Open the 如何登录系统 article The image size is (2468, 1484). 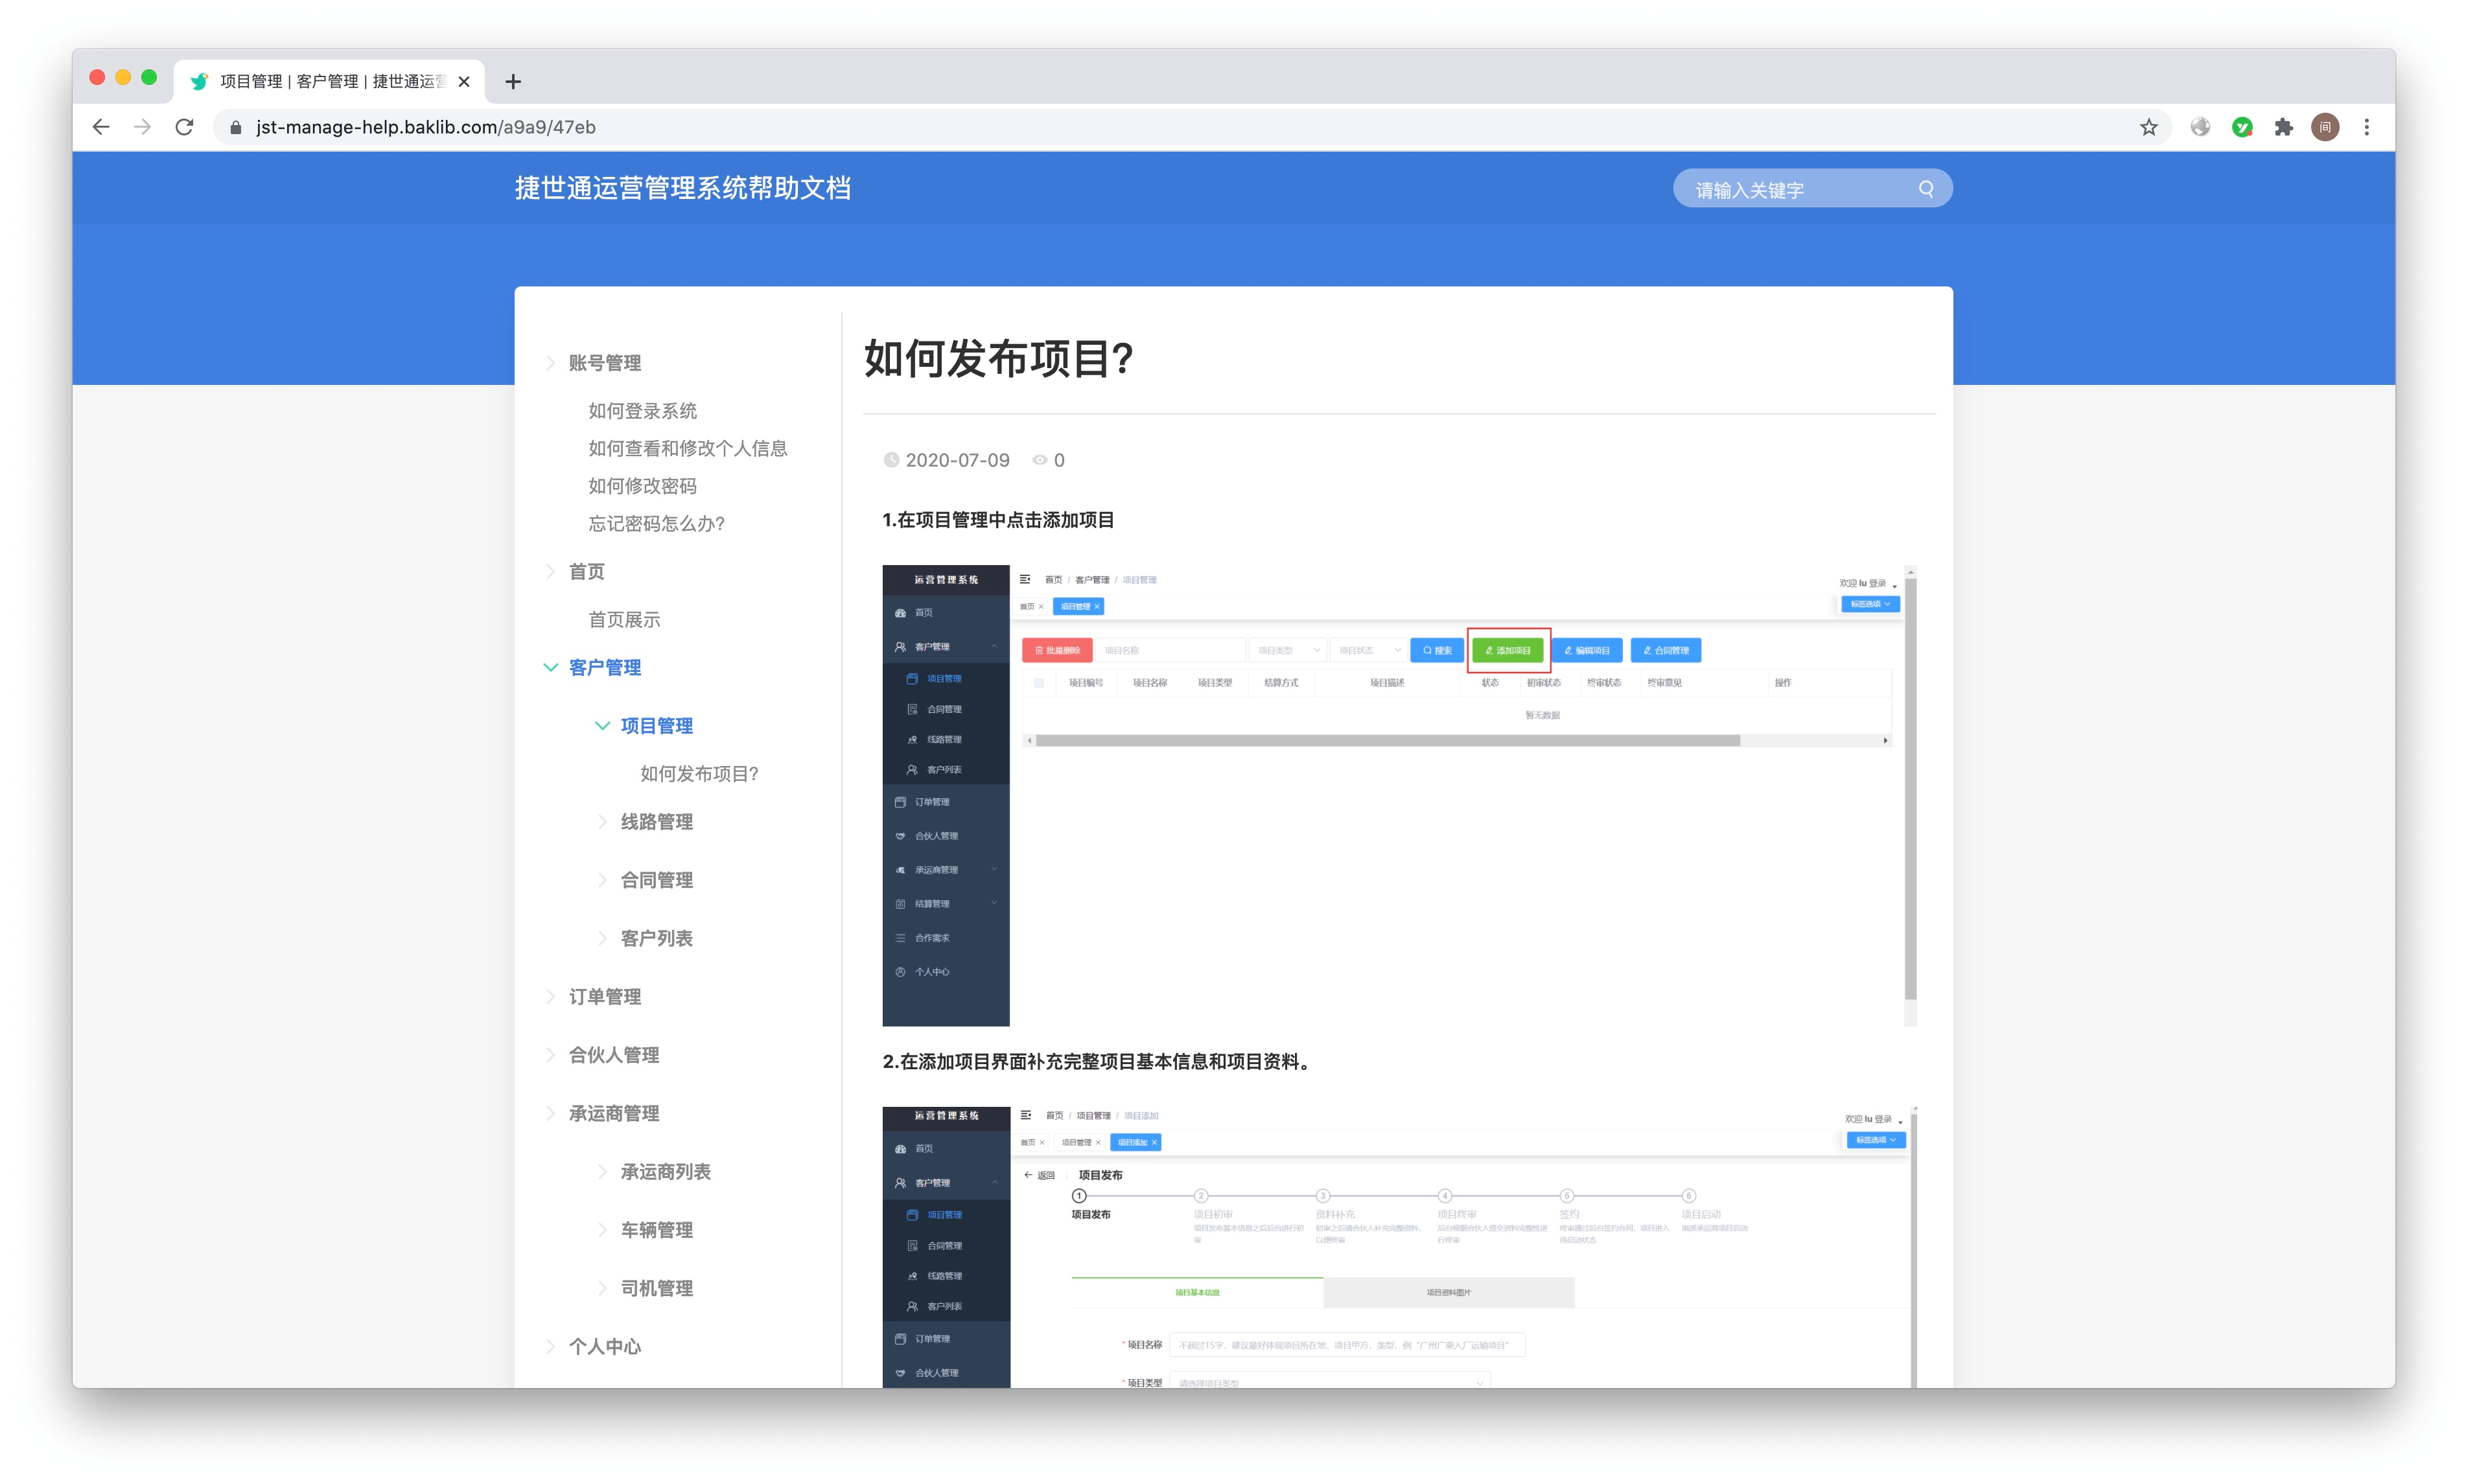[x=642, y=411]
